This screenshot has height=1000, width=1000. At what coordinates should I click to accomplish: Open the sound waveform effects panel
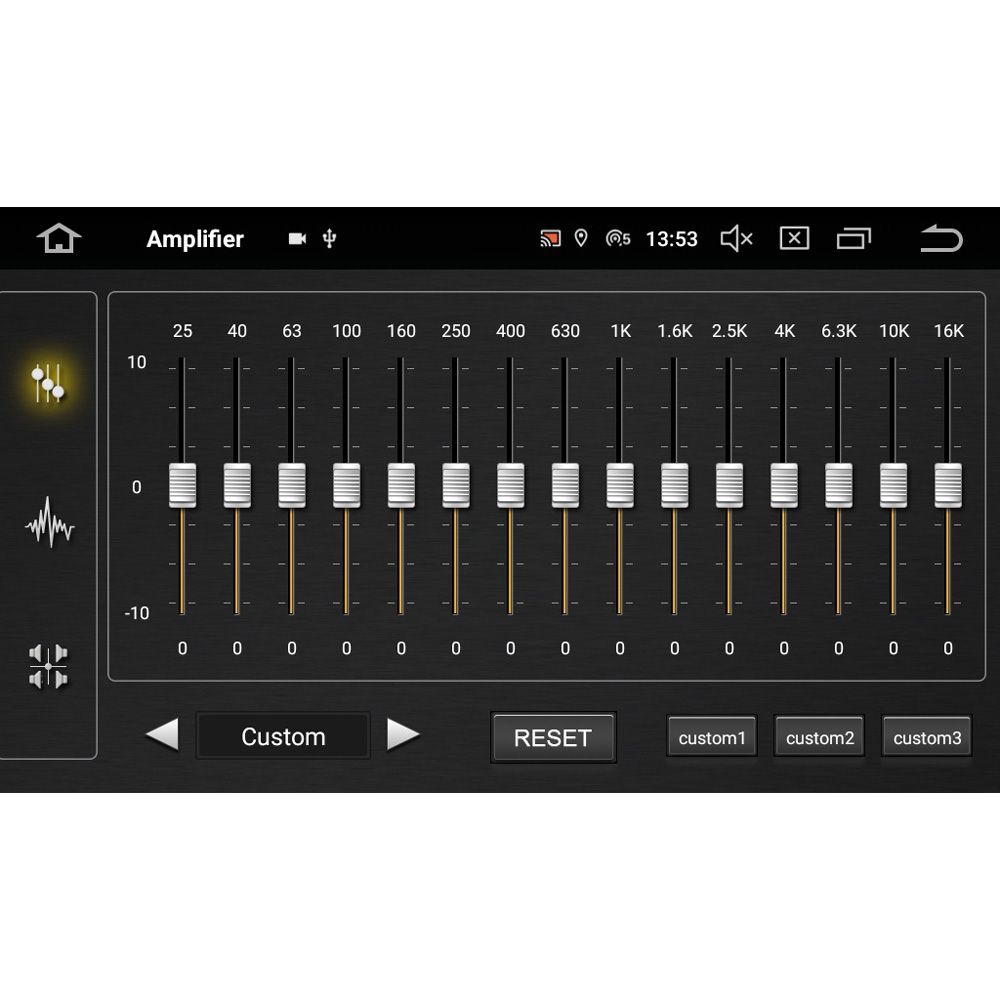pos(50,523)
